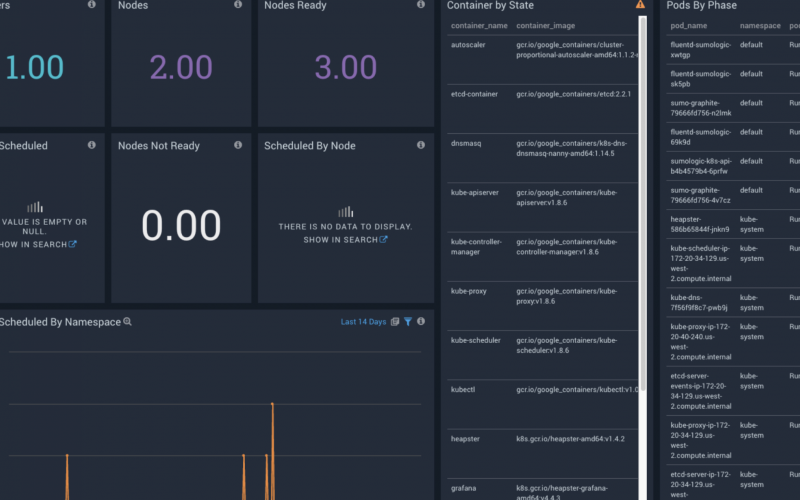Click the filter funnel icon on namespace chart

(x=408, y=322)
